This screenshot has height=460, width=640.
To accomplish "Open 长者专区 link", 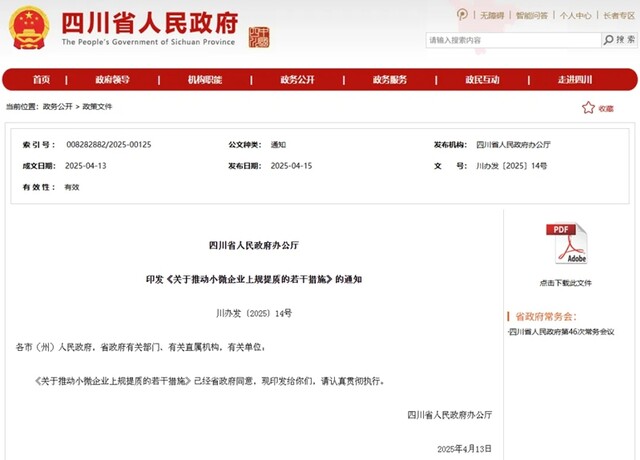I will pyautogui.click(x=619, y=16).
